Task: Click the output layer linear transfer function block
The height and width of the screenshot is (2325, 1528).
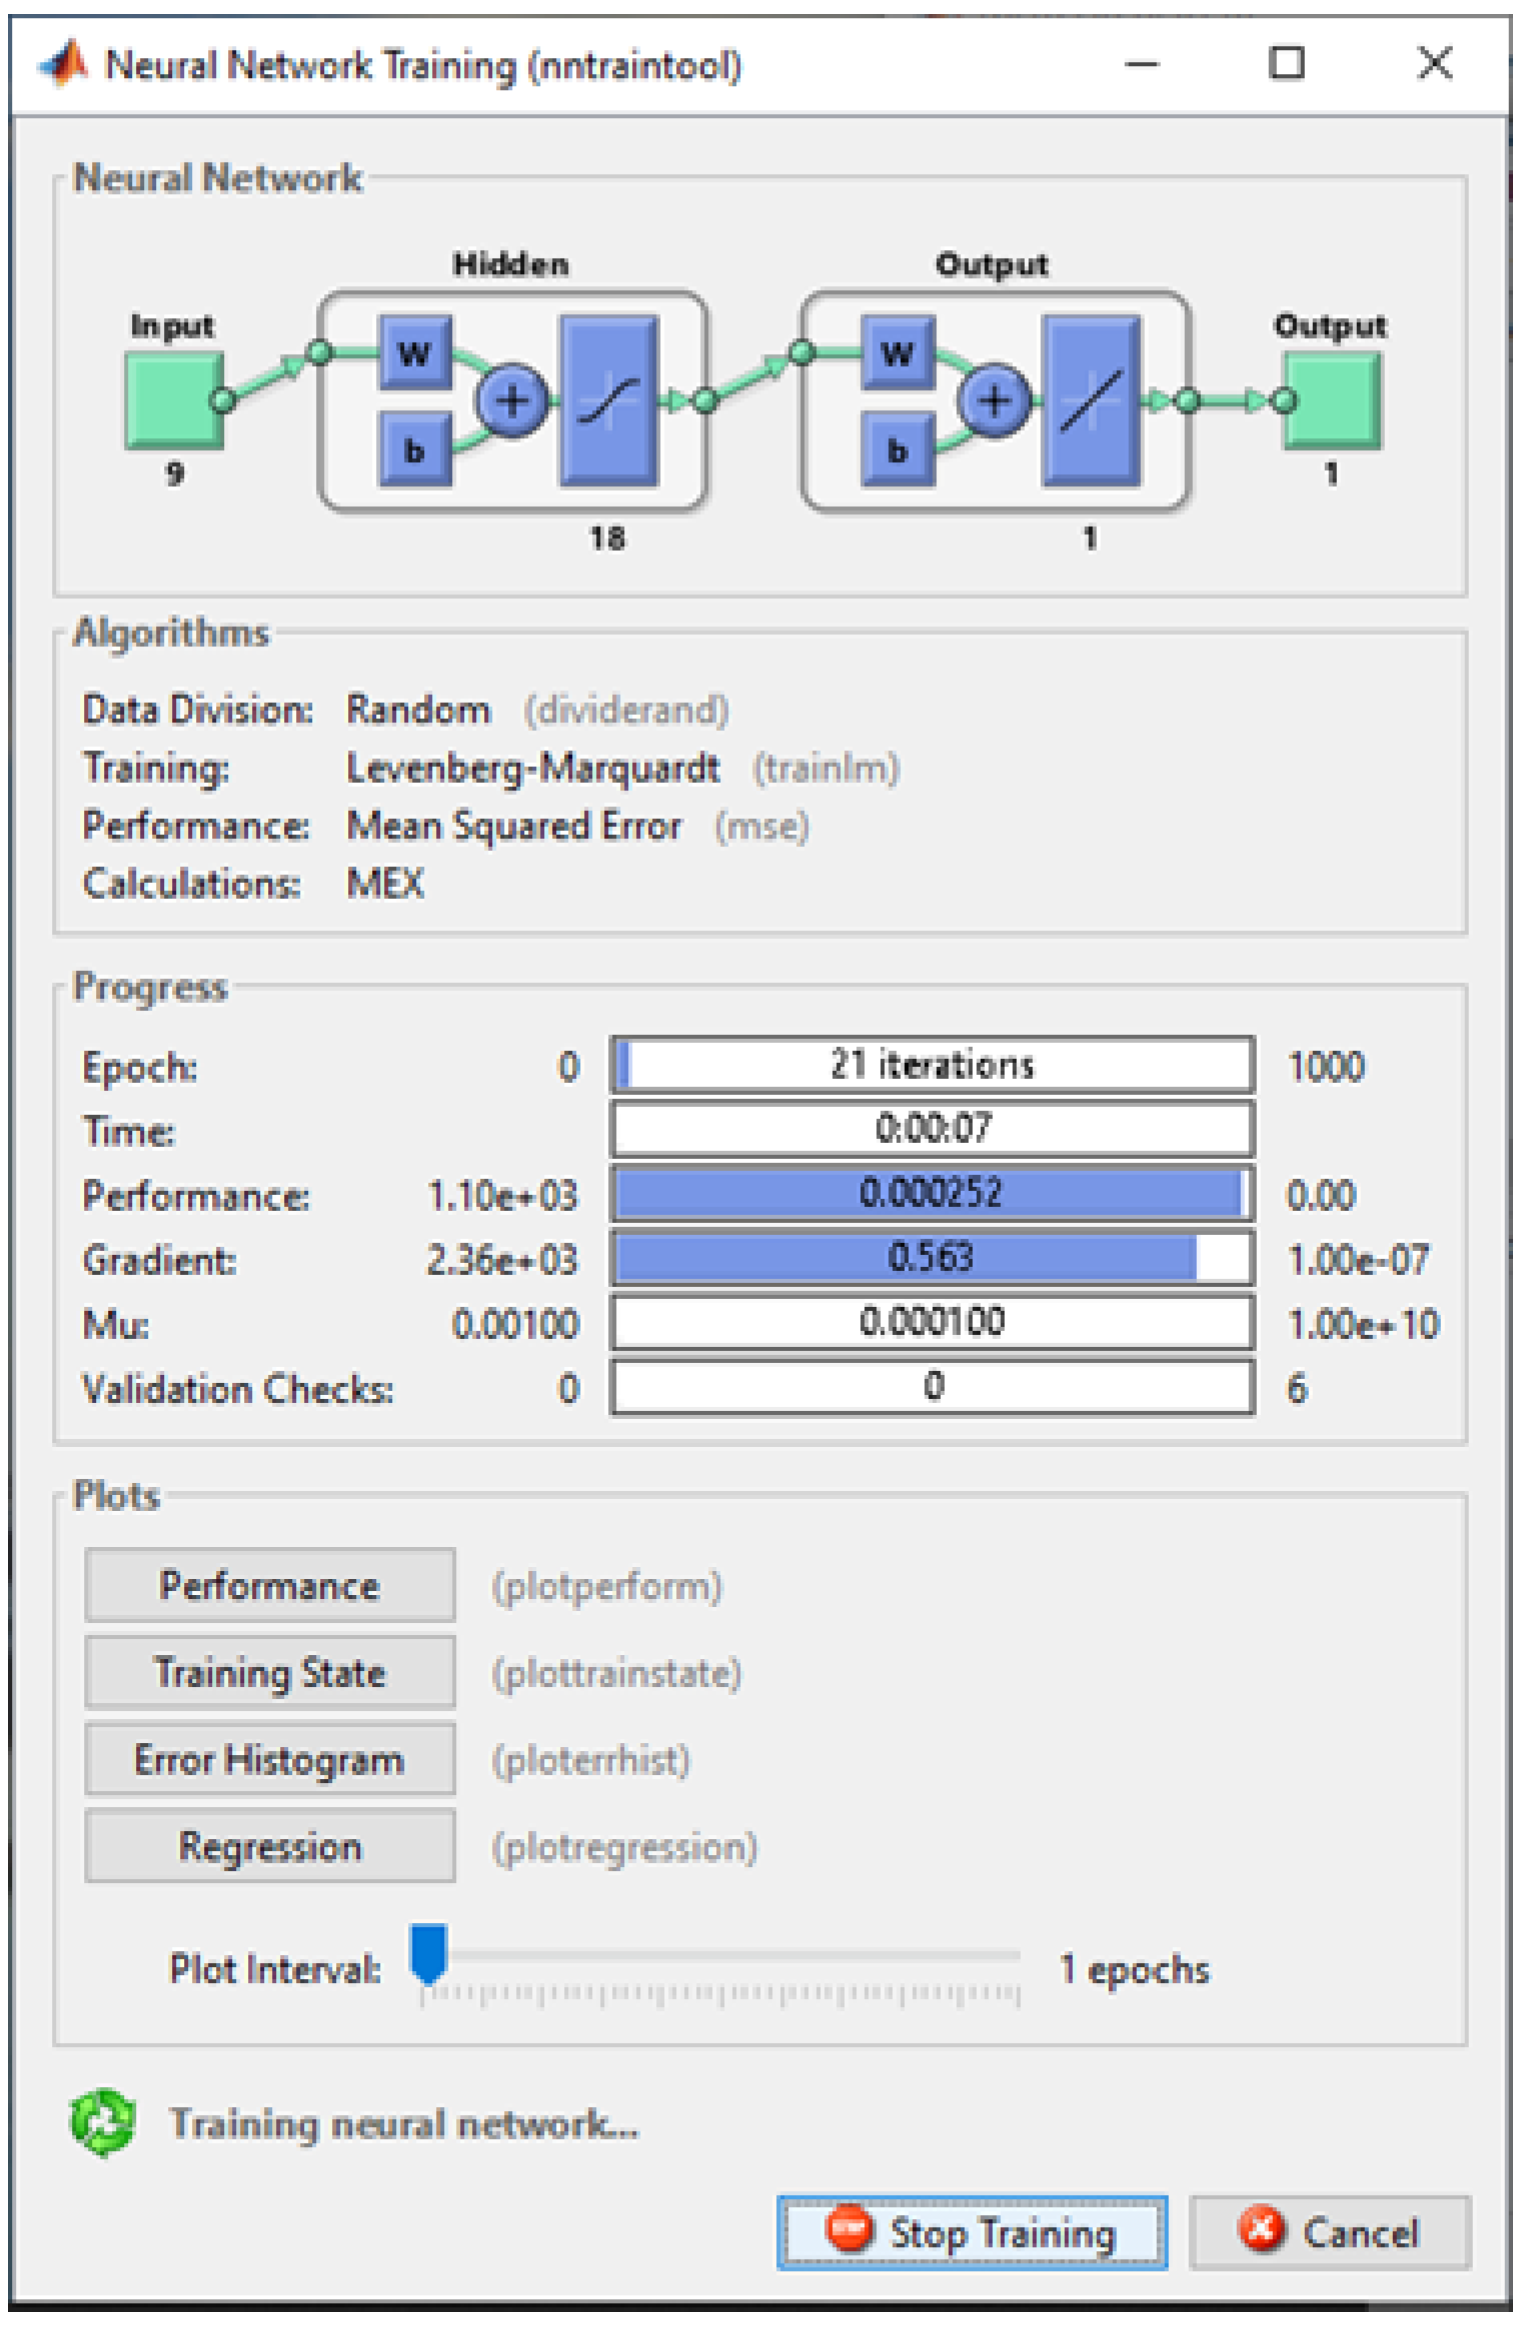Action: point(1091,400)
